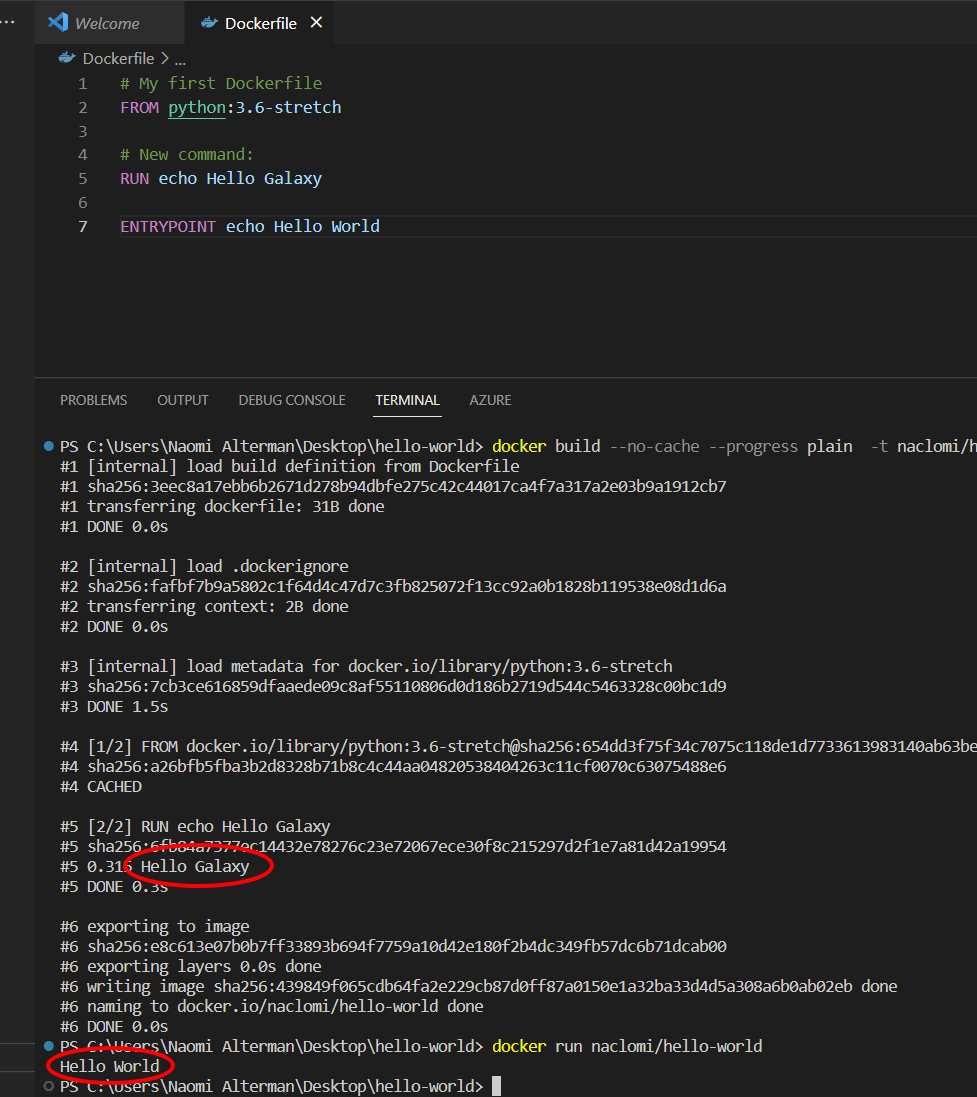Close the Dockerfile editor tab

316,22
